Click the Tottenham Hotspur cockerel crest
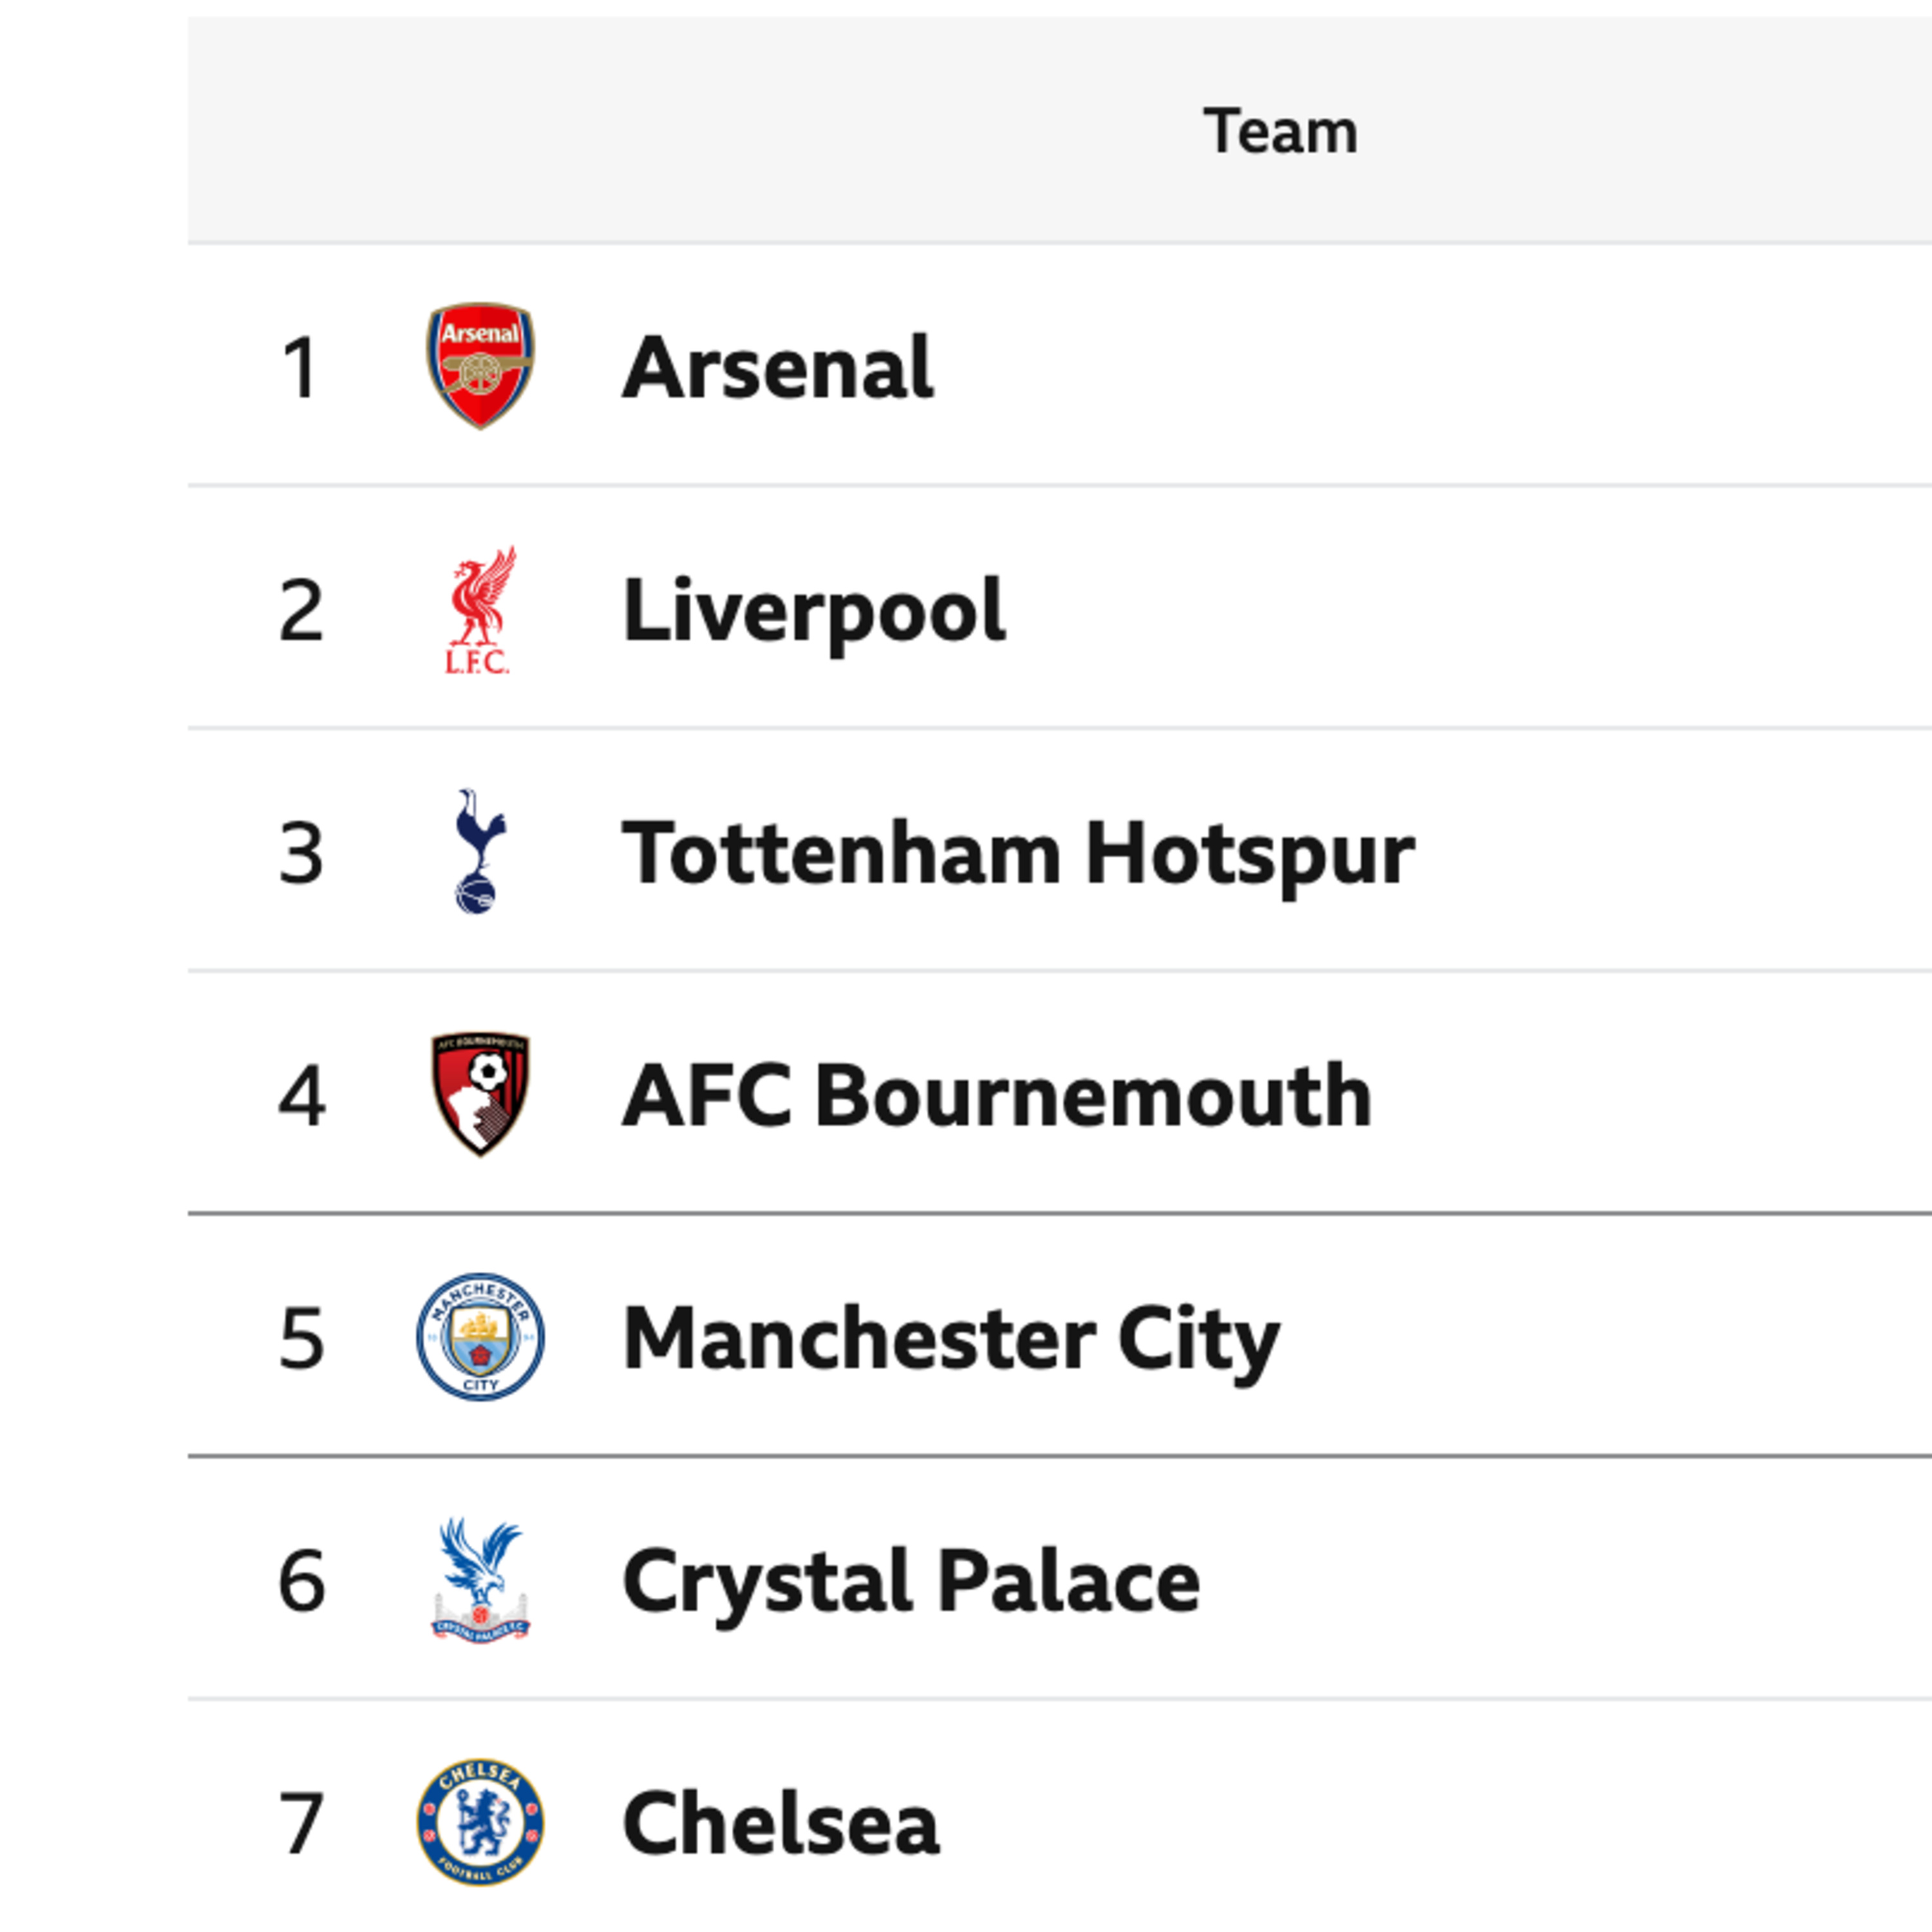This screenshot has width=1932, height=1932. 480,852
